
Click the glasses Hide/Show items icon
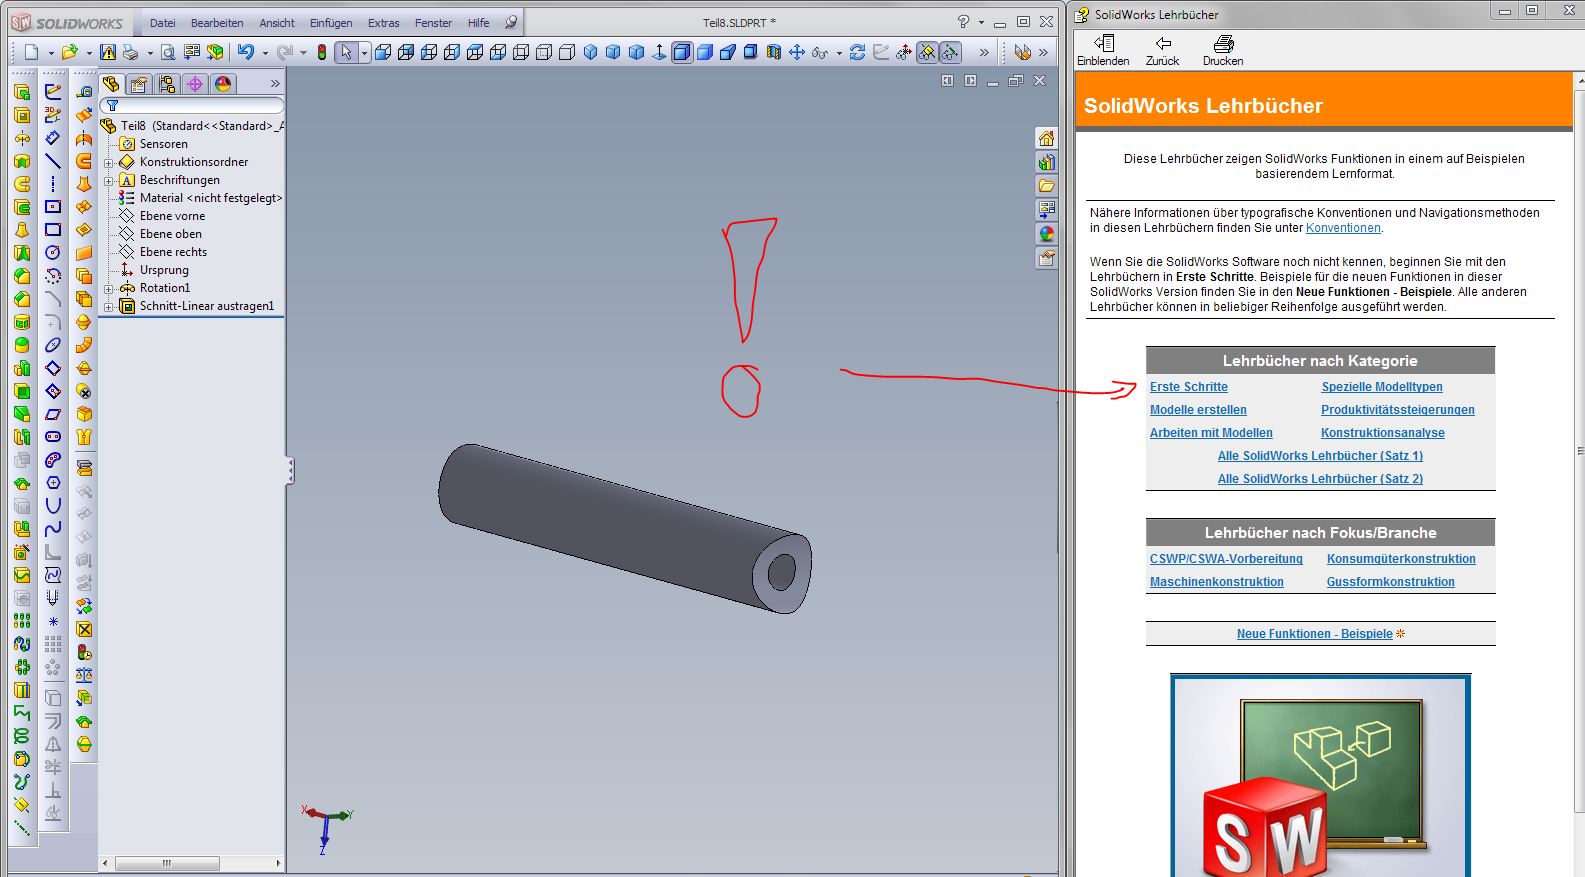(820, 52)
